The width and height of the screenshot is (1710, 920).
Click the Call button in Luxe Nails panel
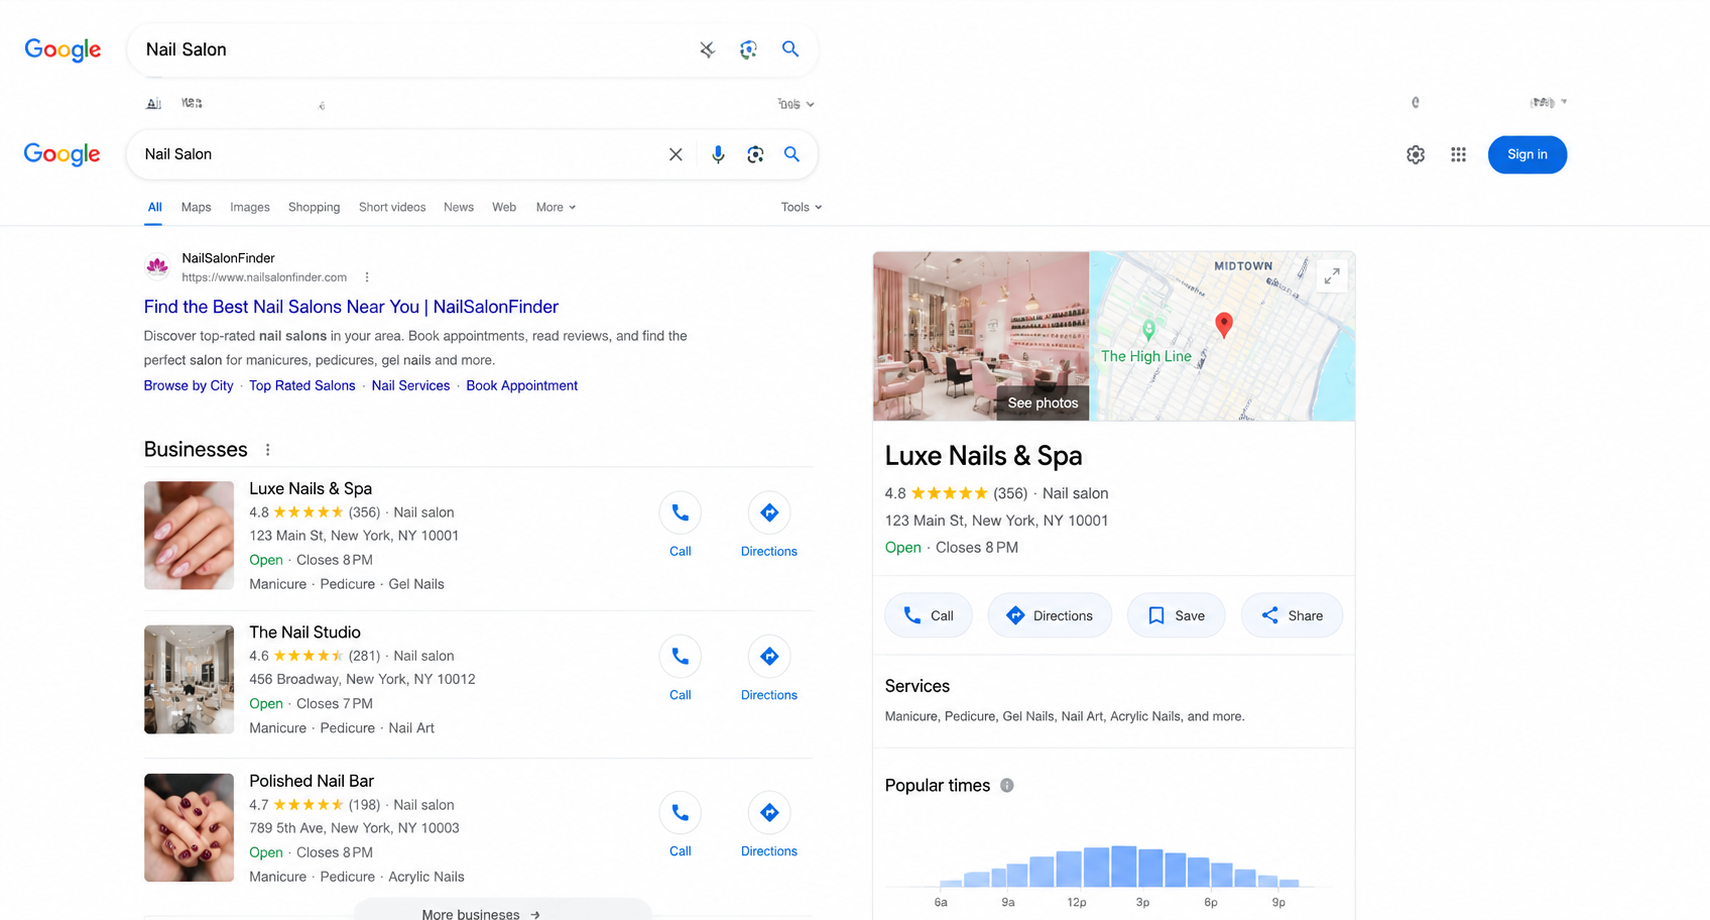click(928, 615)
